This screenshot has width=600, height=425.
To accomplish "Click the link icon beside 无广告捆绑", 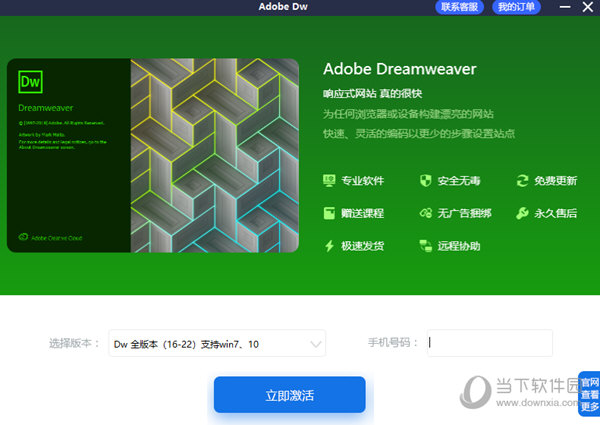I will click(425, 213).
